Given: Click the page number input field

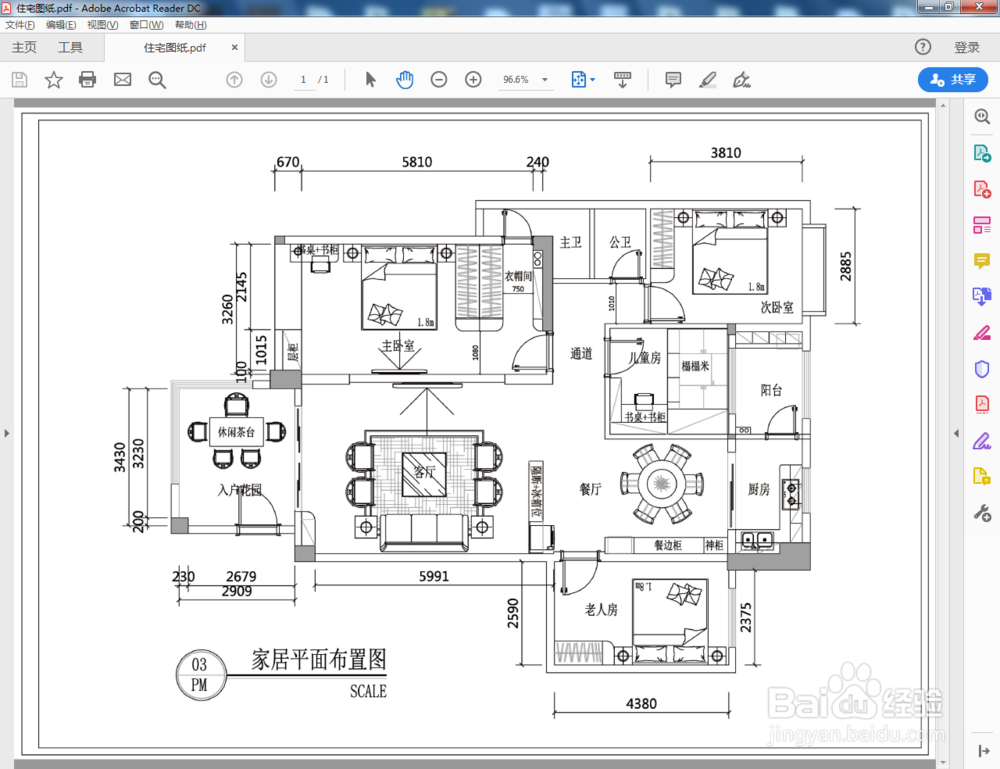Looking at the screenshot, I should pyautogui.click(x=304, y=80).
